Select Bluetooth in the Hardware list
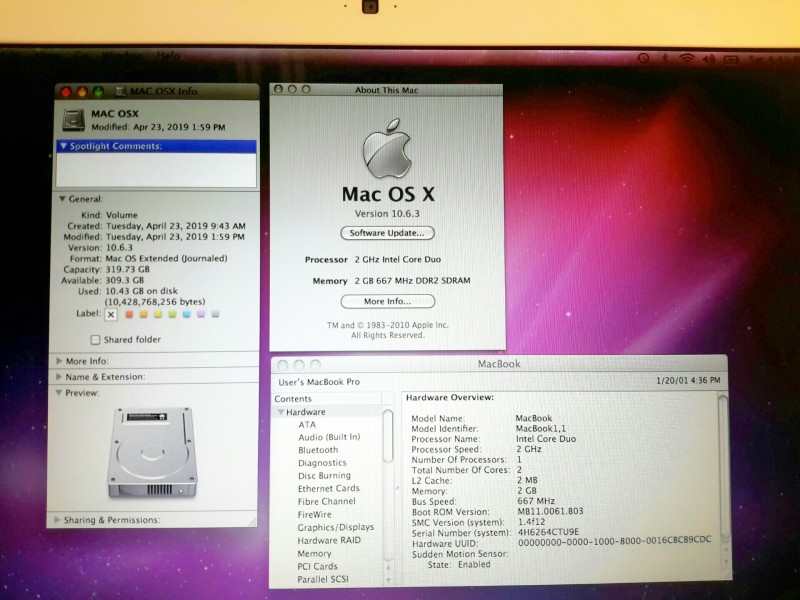 318,450
